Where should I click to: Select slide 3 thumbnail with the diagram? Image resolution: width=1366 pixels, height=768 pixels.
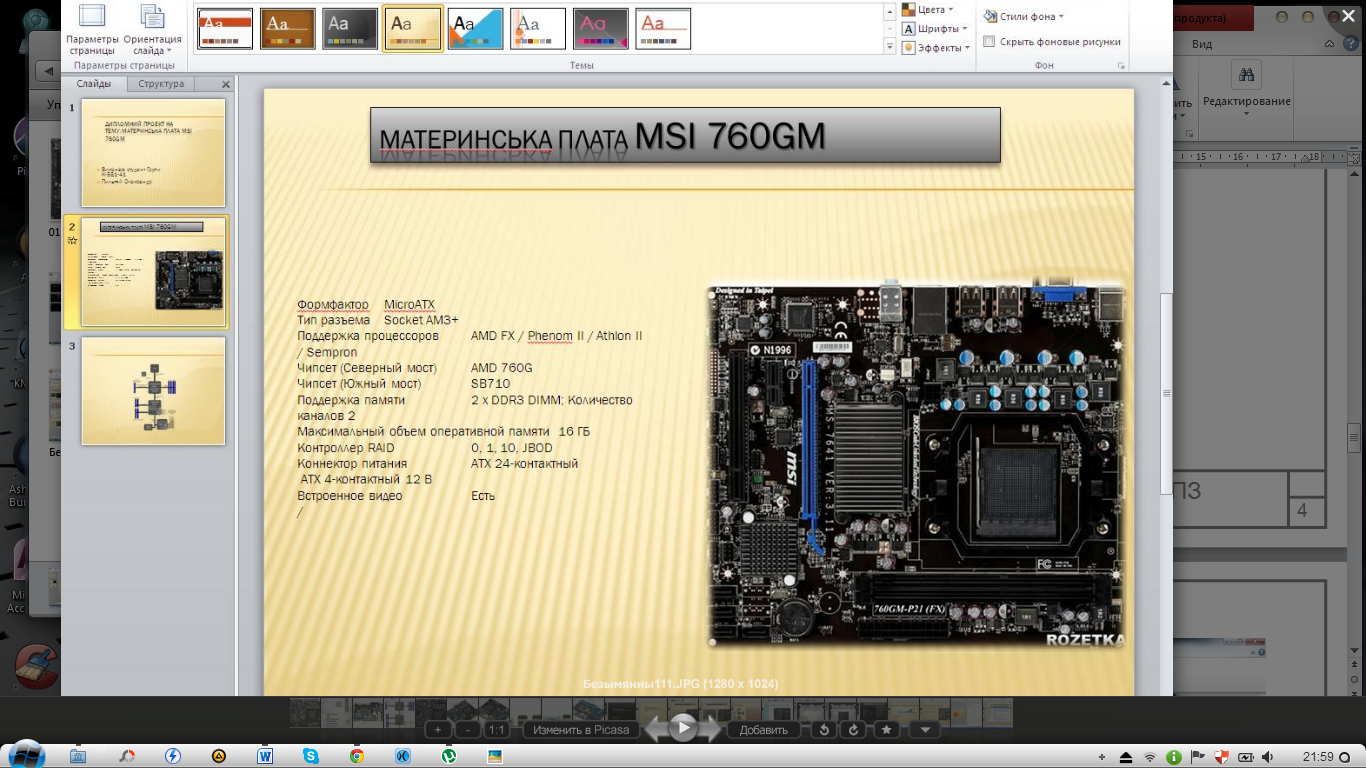point(153,391)
